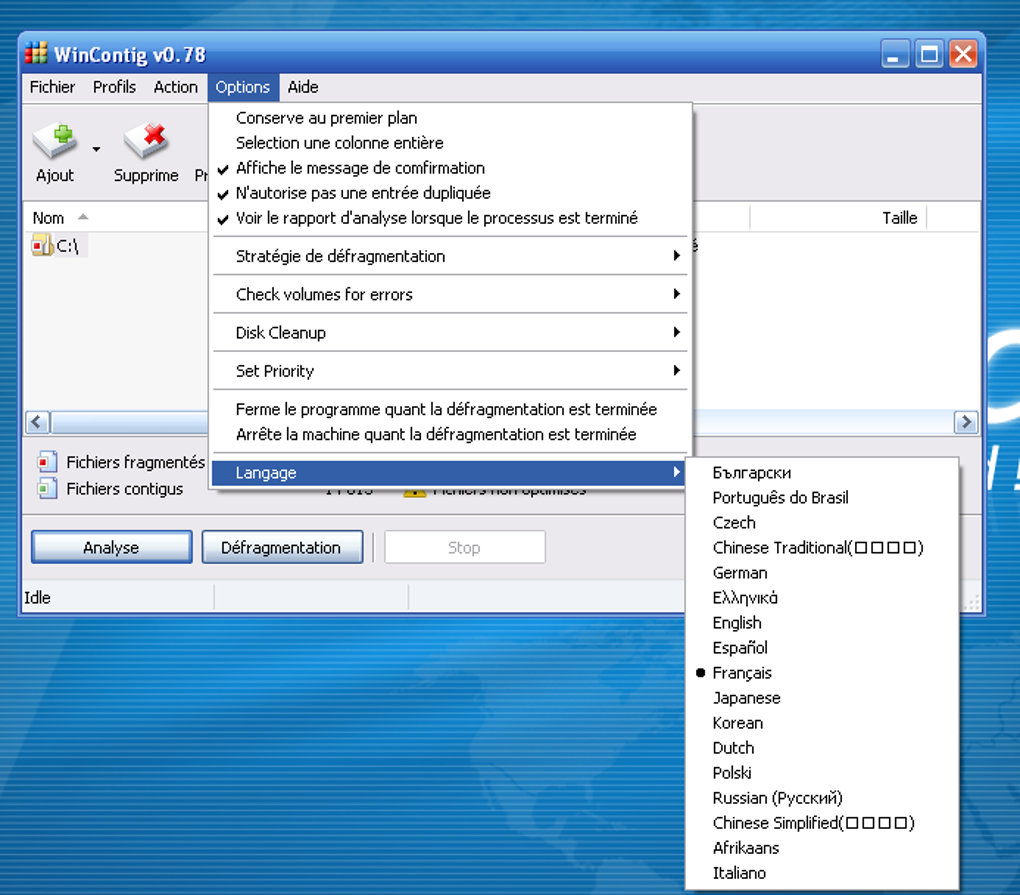This screenshot has height=895, width=1020.
Task: Select Afrikaans language
Action: 822,848
